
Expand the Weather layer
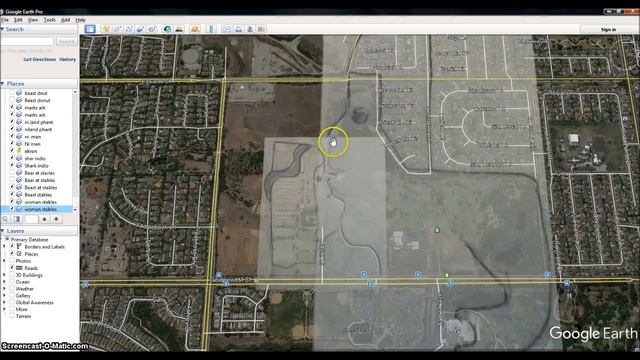(x=4, y=289)
